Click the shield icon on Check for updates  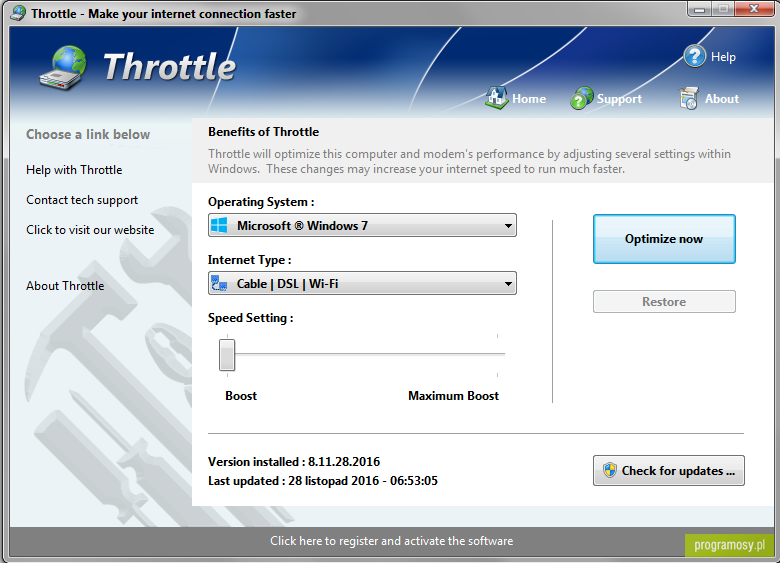[x=609, y=470]
